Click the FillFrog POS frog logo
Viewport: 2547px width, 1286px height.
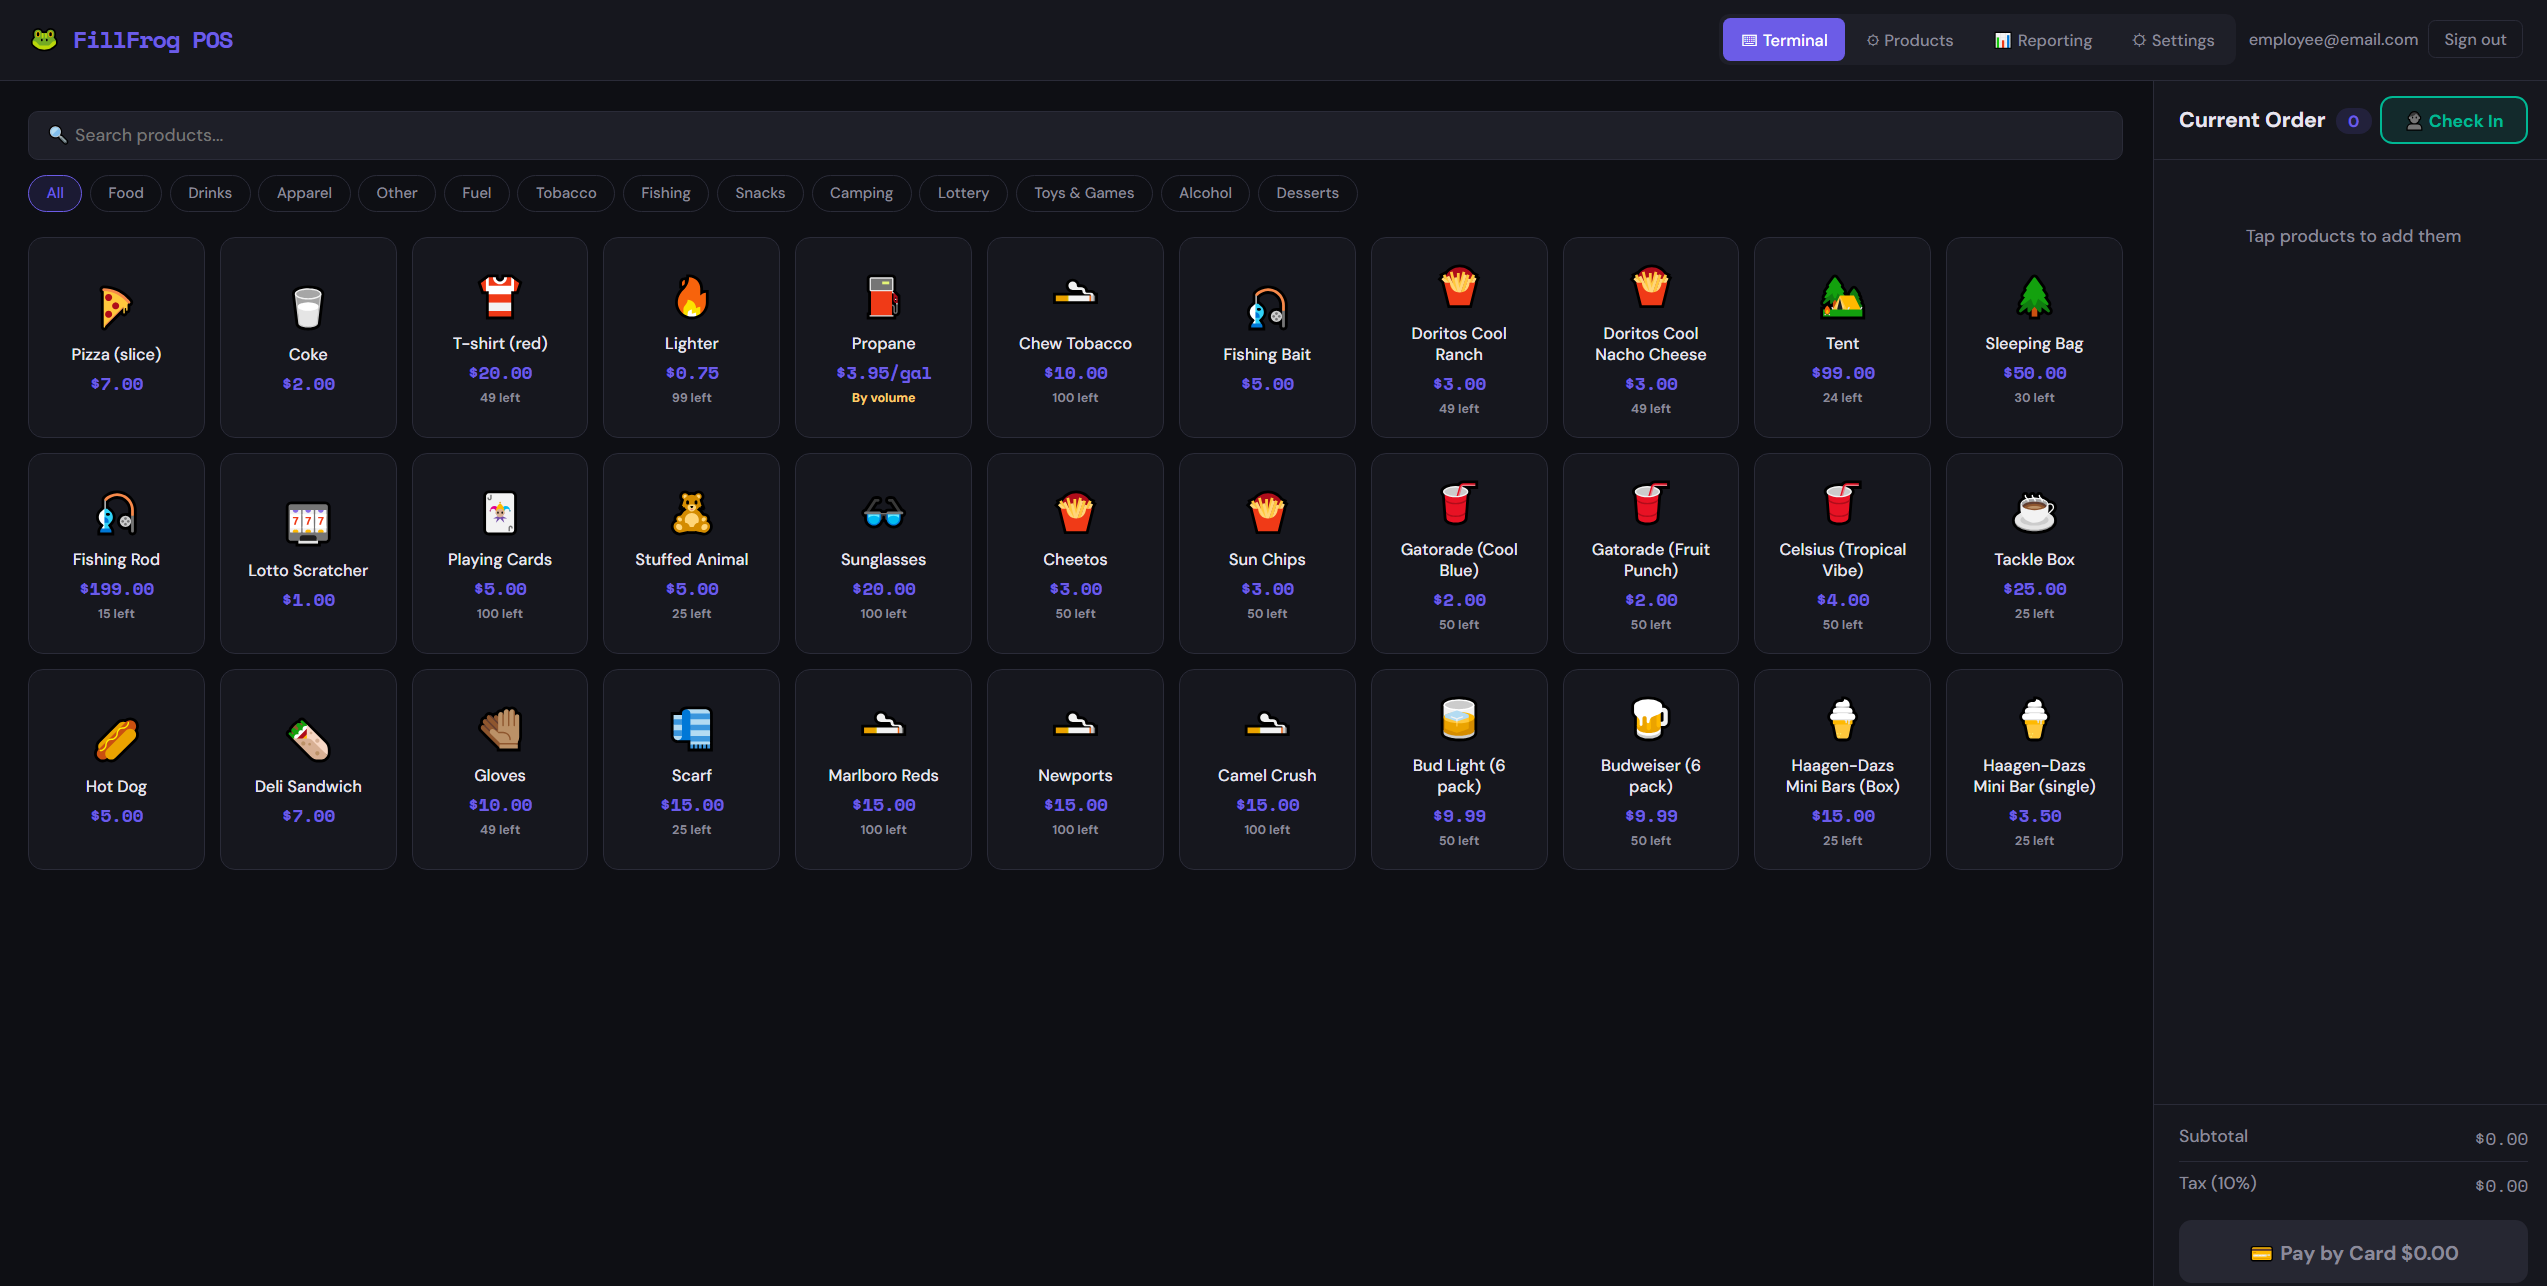(44, 40)
